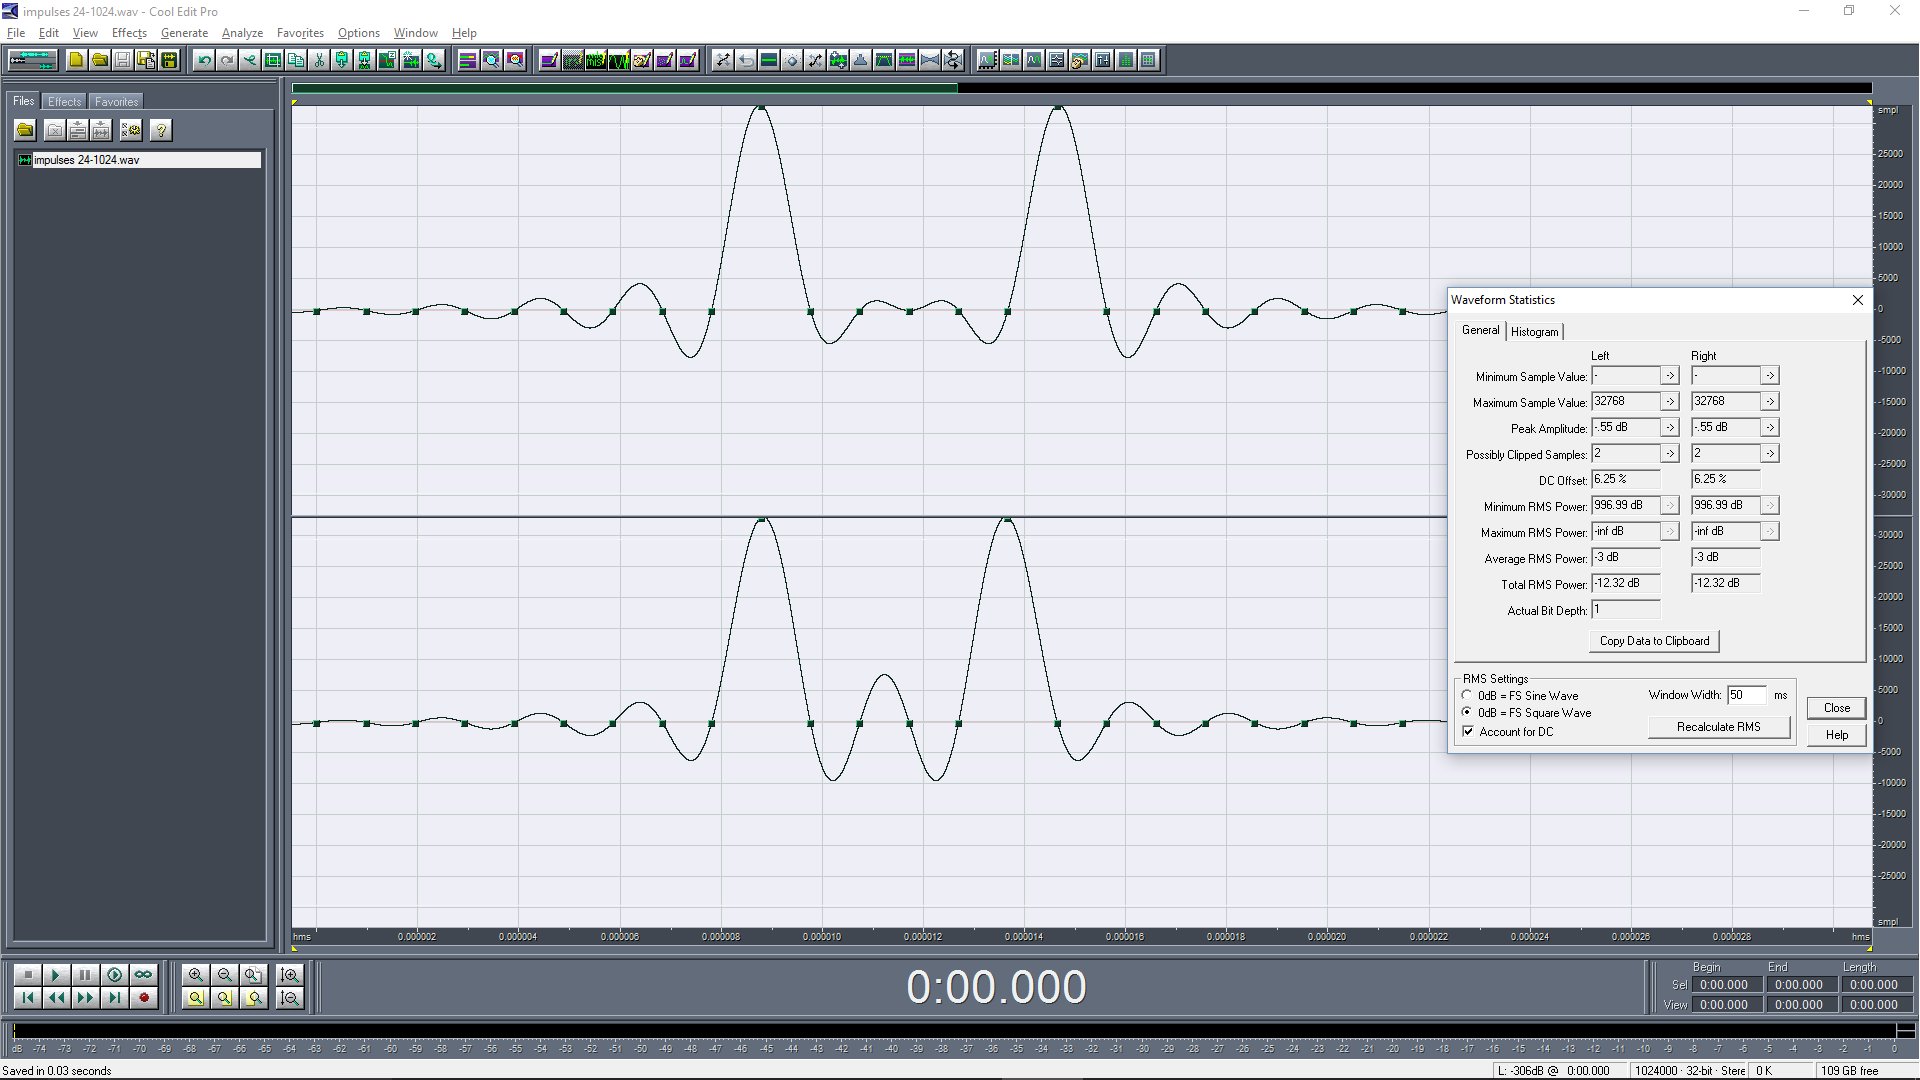
Task: Click Close button in Waveform Statistics
Action: coord(1836,708)
